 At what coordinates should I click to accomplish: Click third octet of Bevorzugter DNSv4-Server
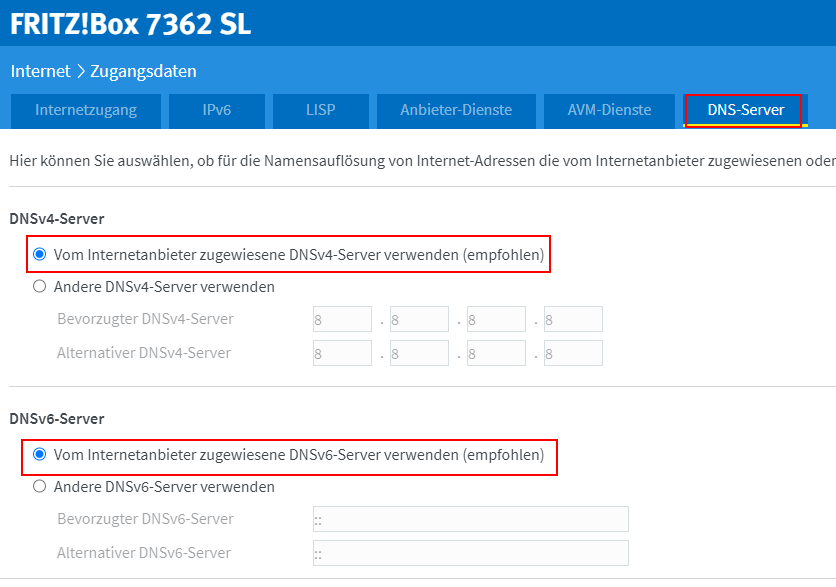click(x=496, y=319)
